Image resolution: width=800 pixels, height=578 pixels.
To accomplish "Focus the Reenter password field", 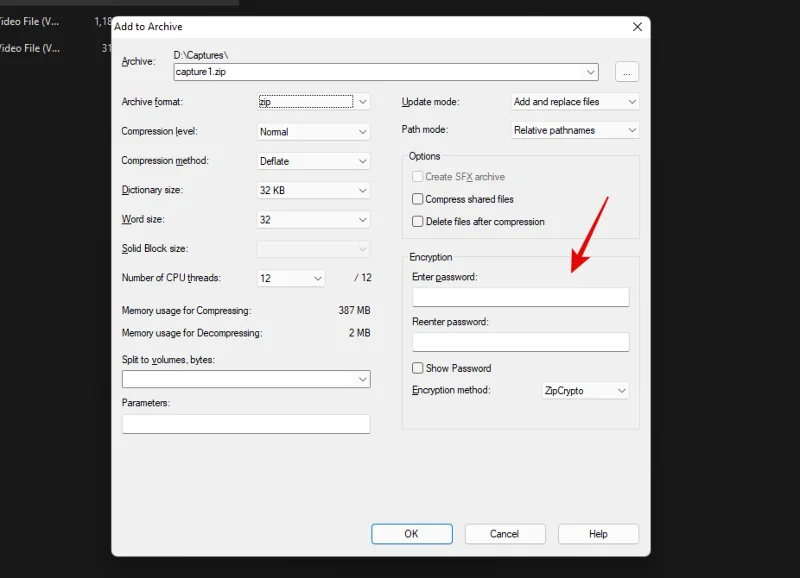I will point(520,342).
